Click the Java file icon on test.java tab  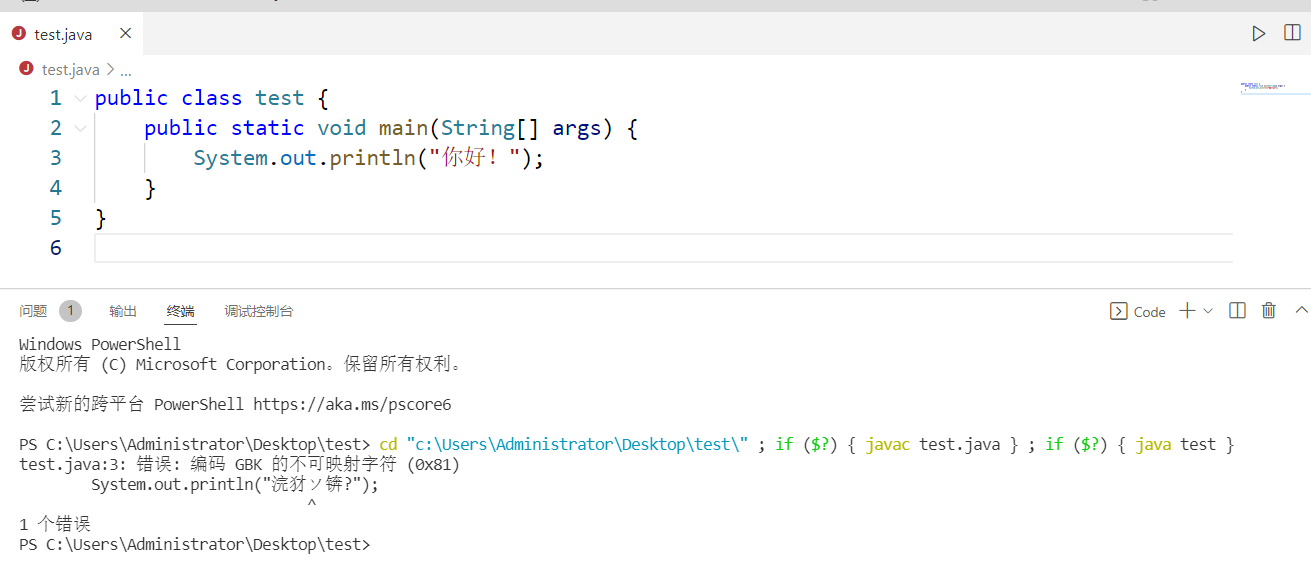[19, 34]
